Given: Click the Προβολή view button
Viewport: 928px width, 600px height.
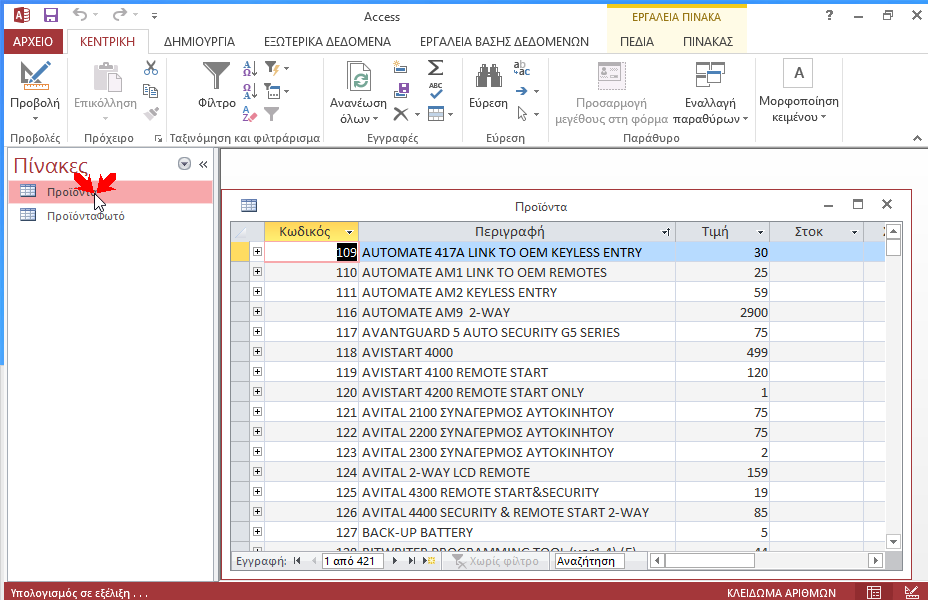Looking at the screenshot, I should [x=35, y=91].
